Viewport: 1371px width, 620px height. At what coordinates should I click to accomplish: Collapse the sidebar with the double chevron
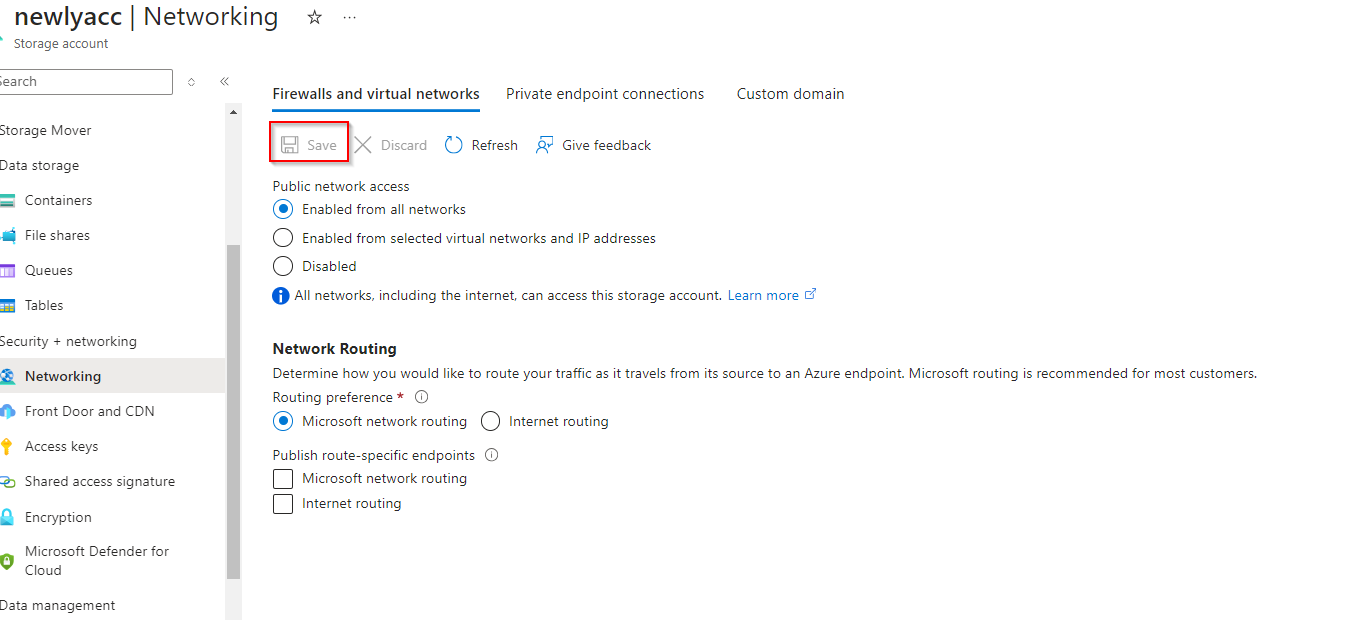(x=225, y=82)
